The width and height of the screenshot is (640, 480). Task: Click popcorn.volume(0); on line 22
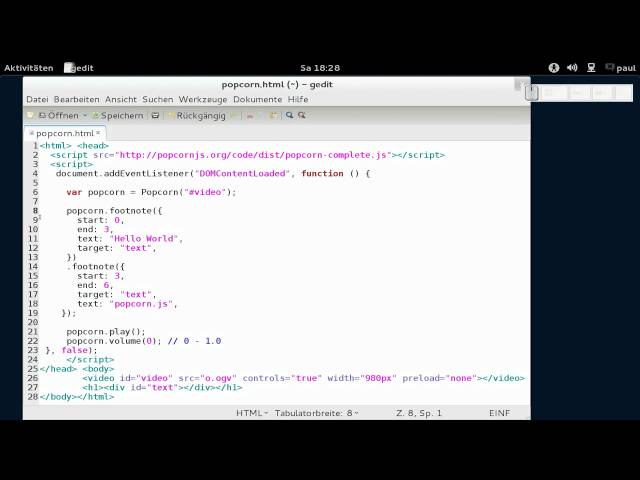114,341
